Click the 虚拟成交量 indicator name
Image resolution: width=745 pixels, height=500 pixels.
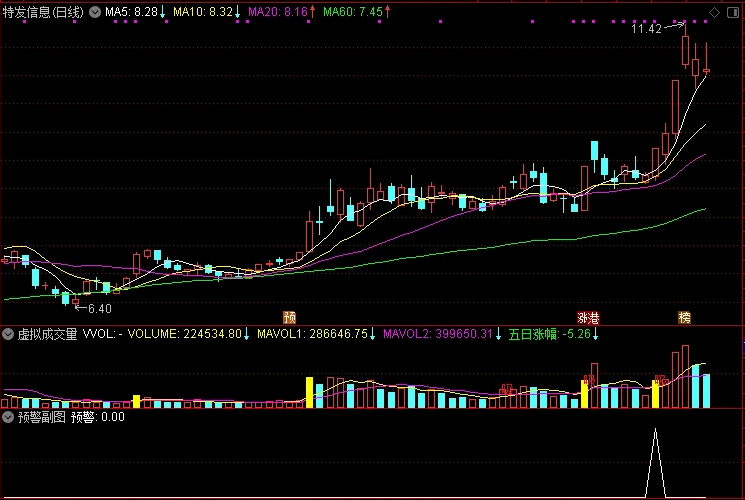point(48,334)
